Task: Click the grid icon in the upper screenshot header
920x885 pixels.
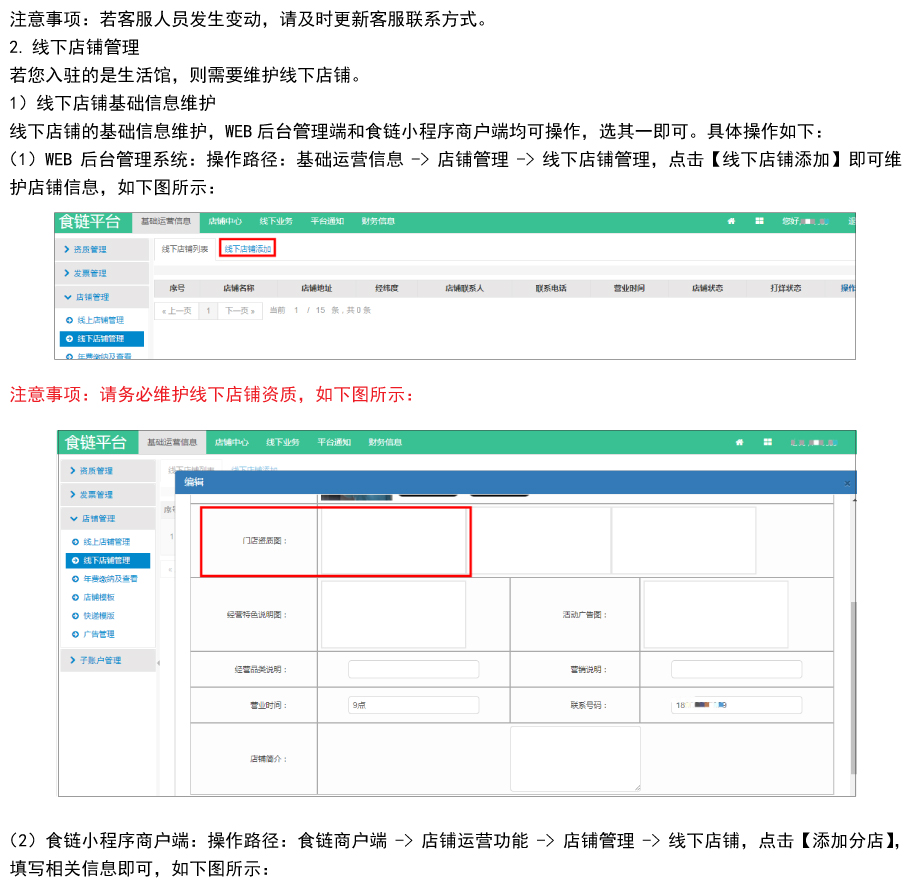Action: tap(759, 221)
